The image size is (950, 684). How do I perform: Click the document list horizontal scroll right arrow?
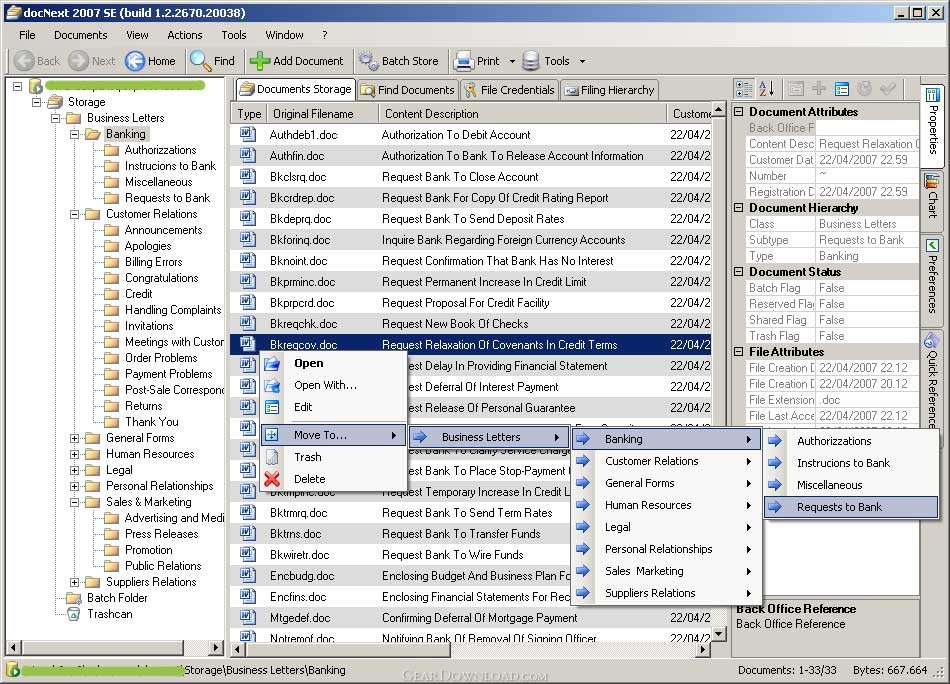tap(703, 649)
